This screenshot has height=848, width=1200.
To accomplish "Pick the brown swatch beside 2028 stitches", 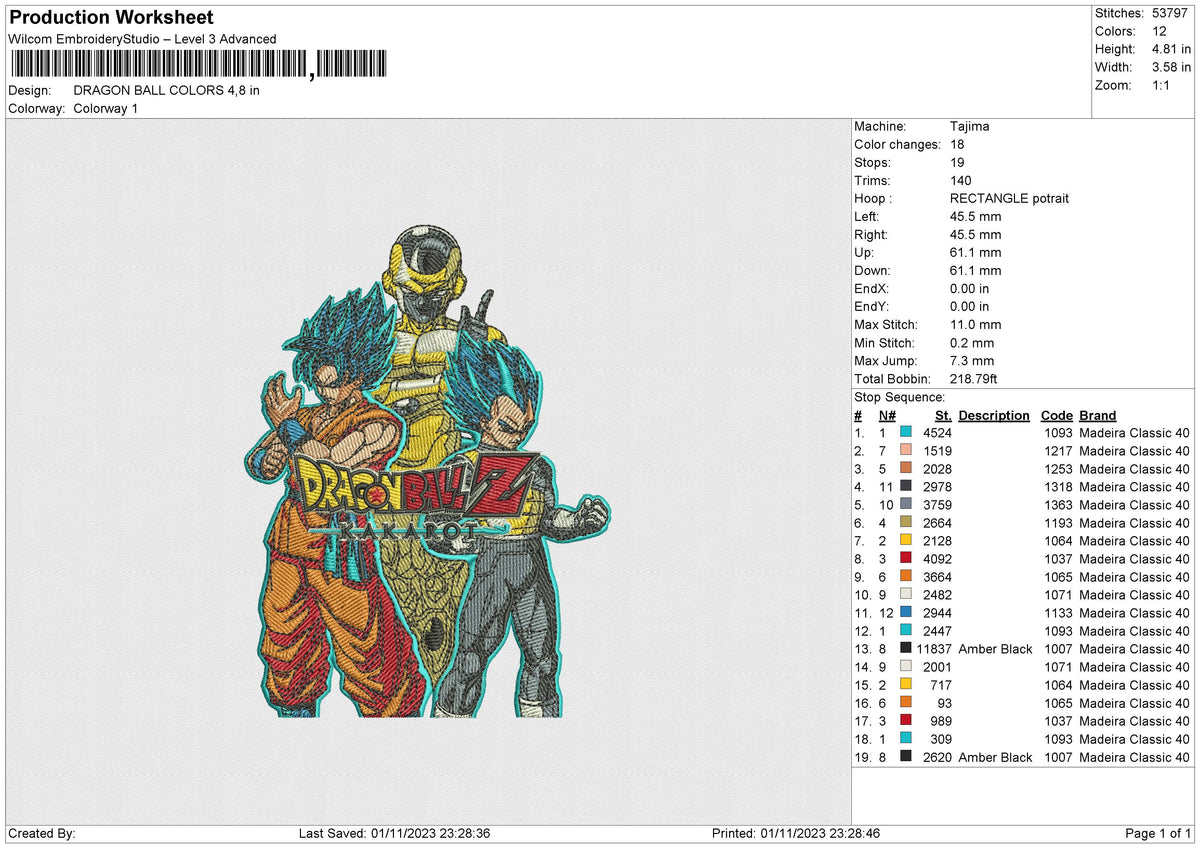I will [x=906, y=469].
